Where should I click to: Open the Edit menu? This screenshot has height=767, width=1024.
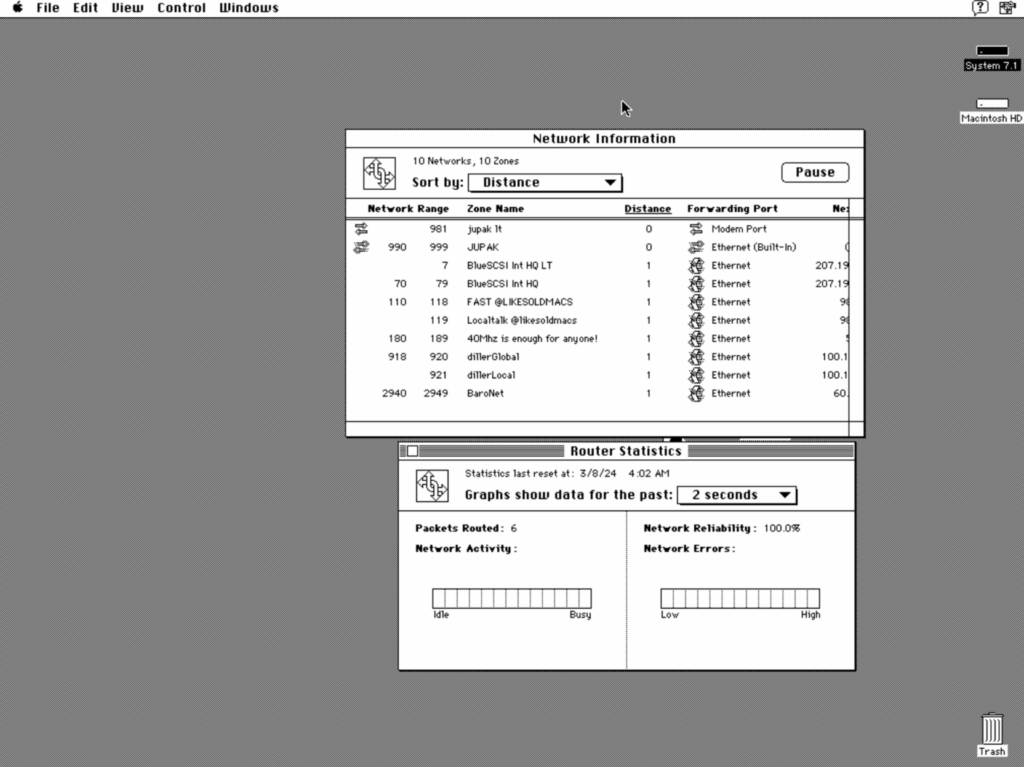click(86, 8)
